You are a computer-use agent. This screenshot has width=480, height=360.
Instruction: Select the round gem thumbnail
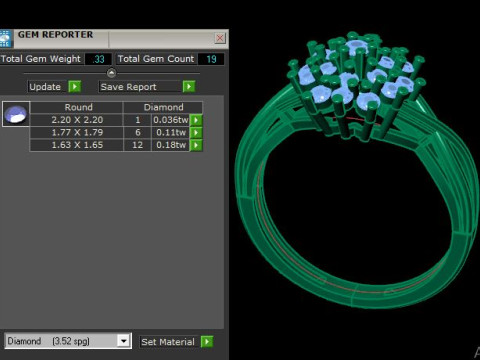pos(16,114)
